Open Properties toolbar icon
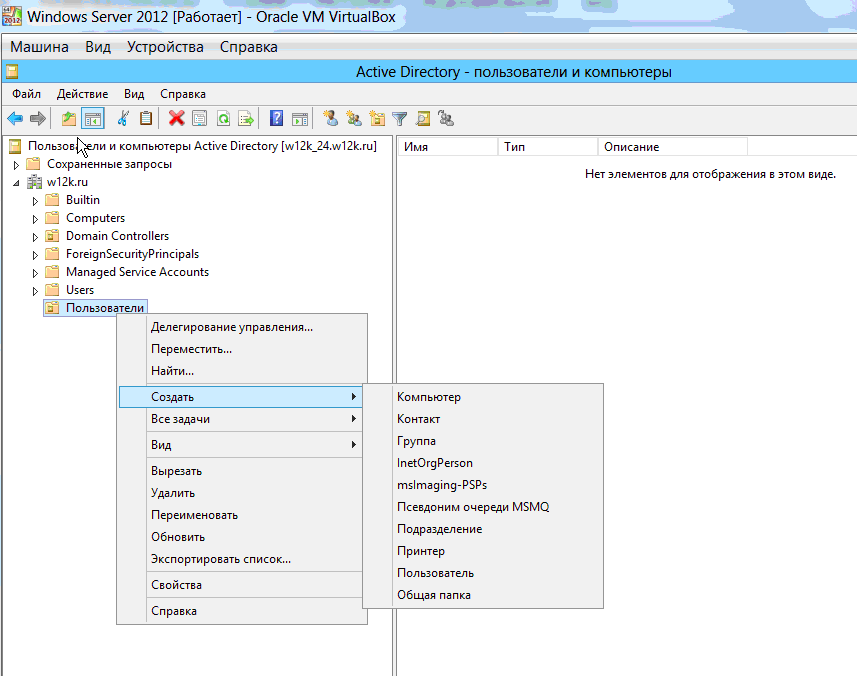 pos(199,118)
